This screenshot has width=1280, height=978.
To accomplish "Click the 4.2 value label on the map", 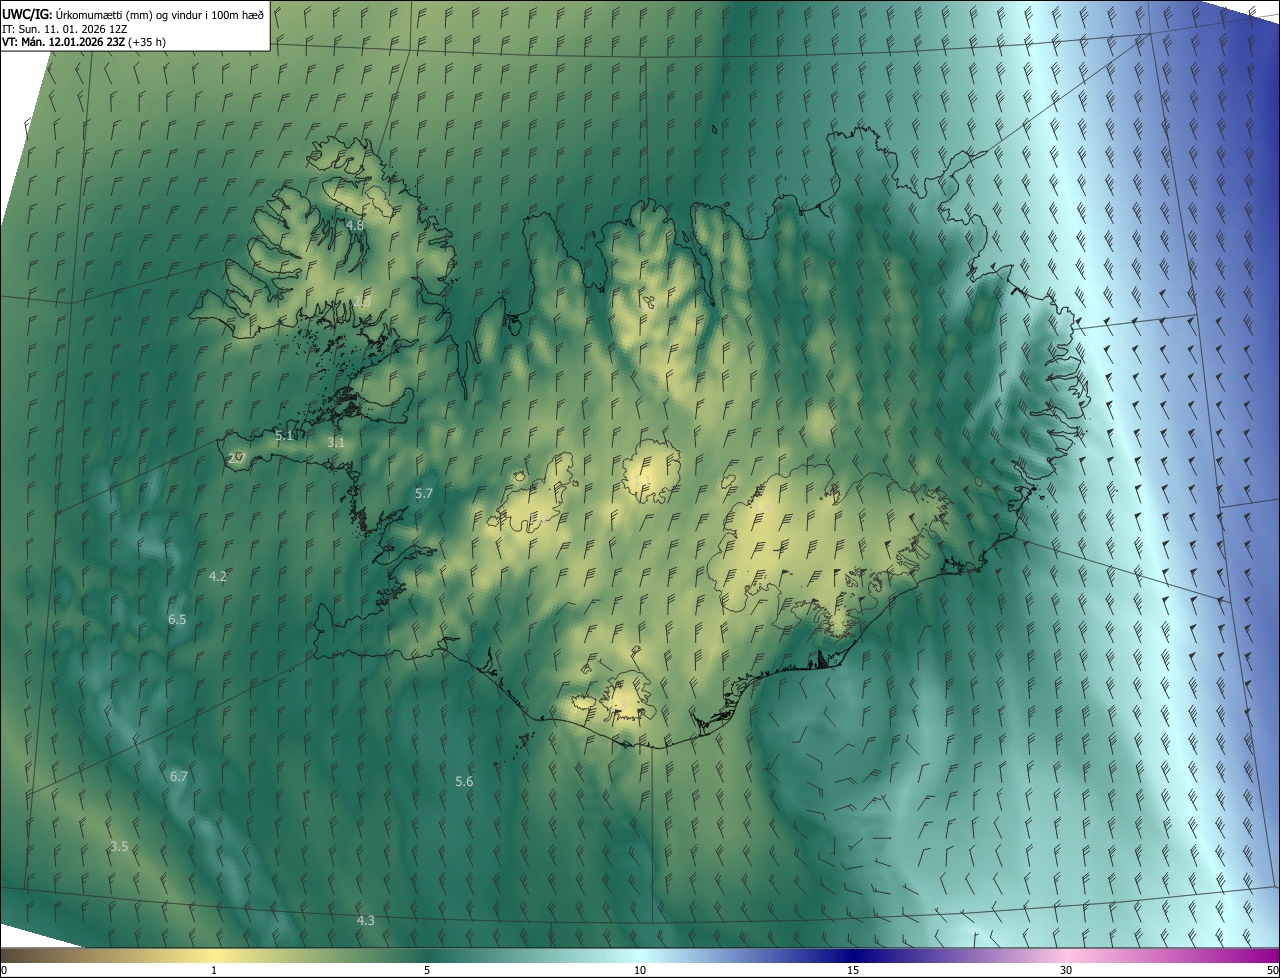I will coord(218,577).
